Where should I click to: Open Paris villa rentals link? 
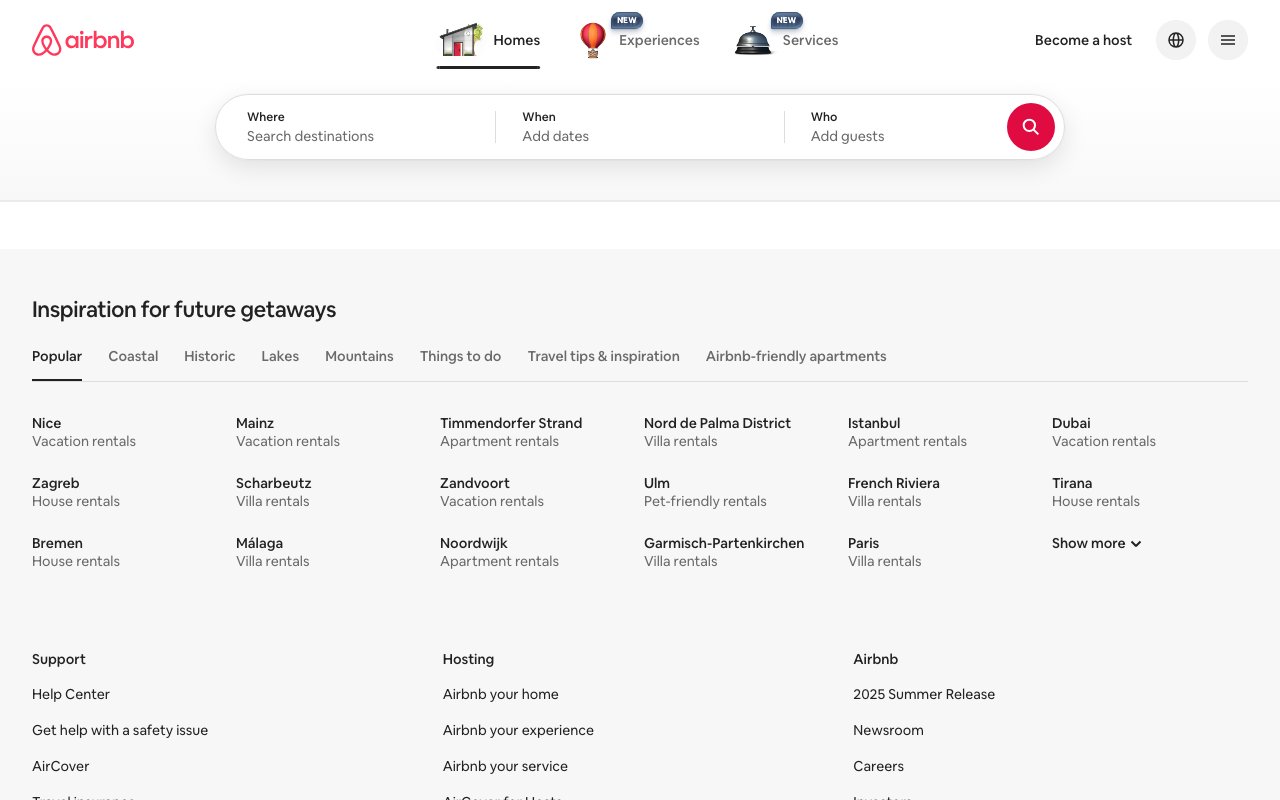(885, 552)
